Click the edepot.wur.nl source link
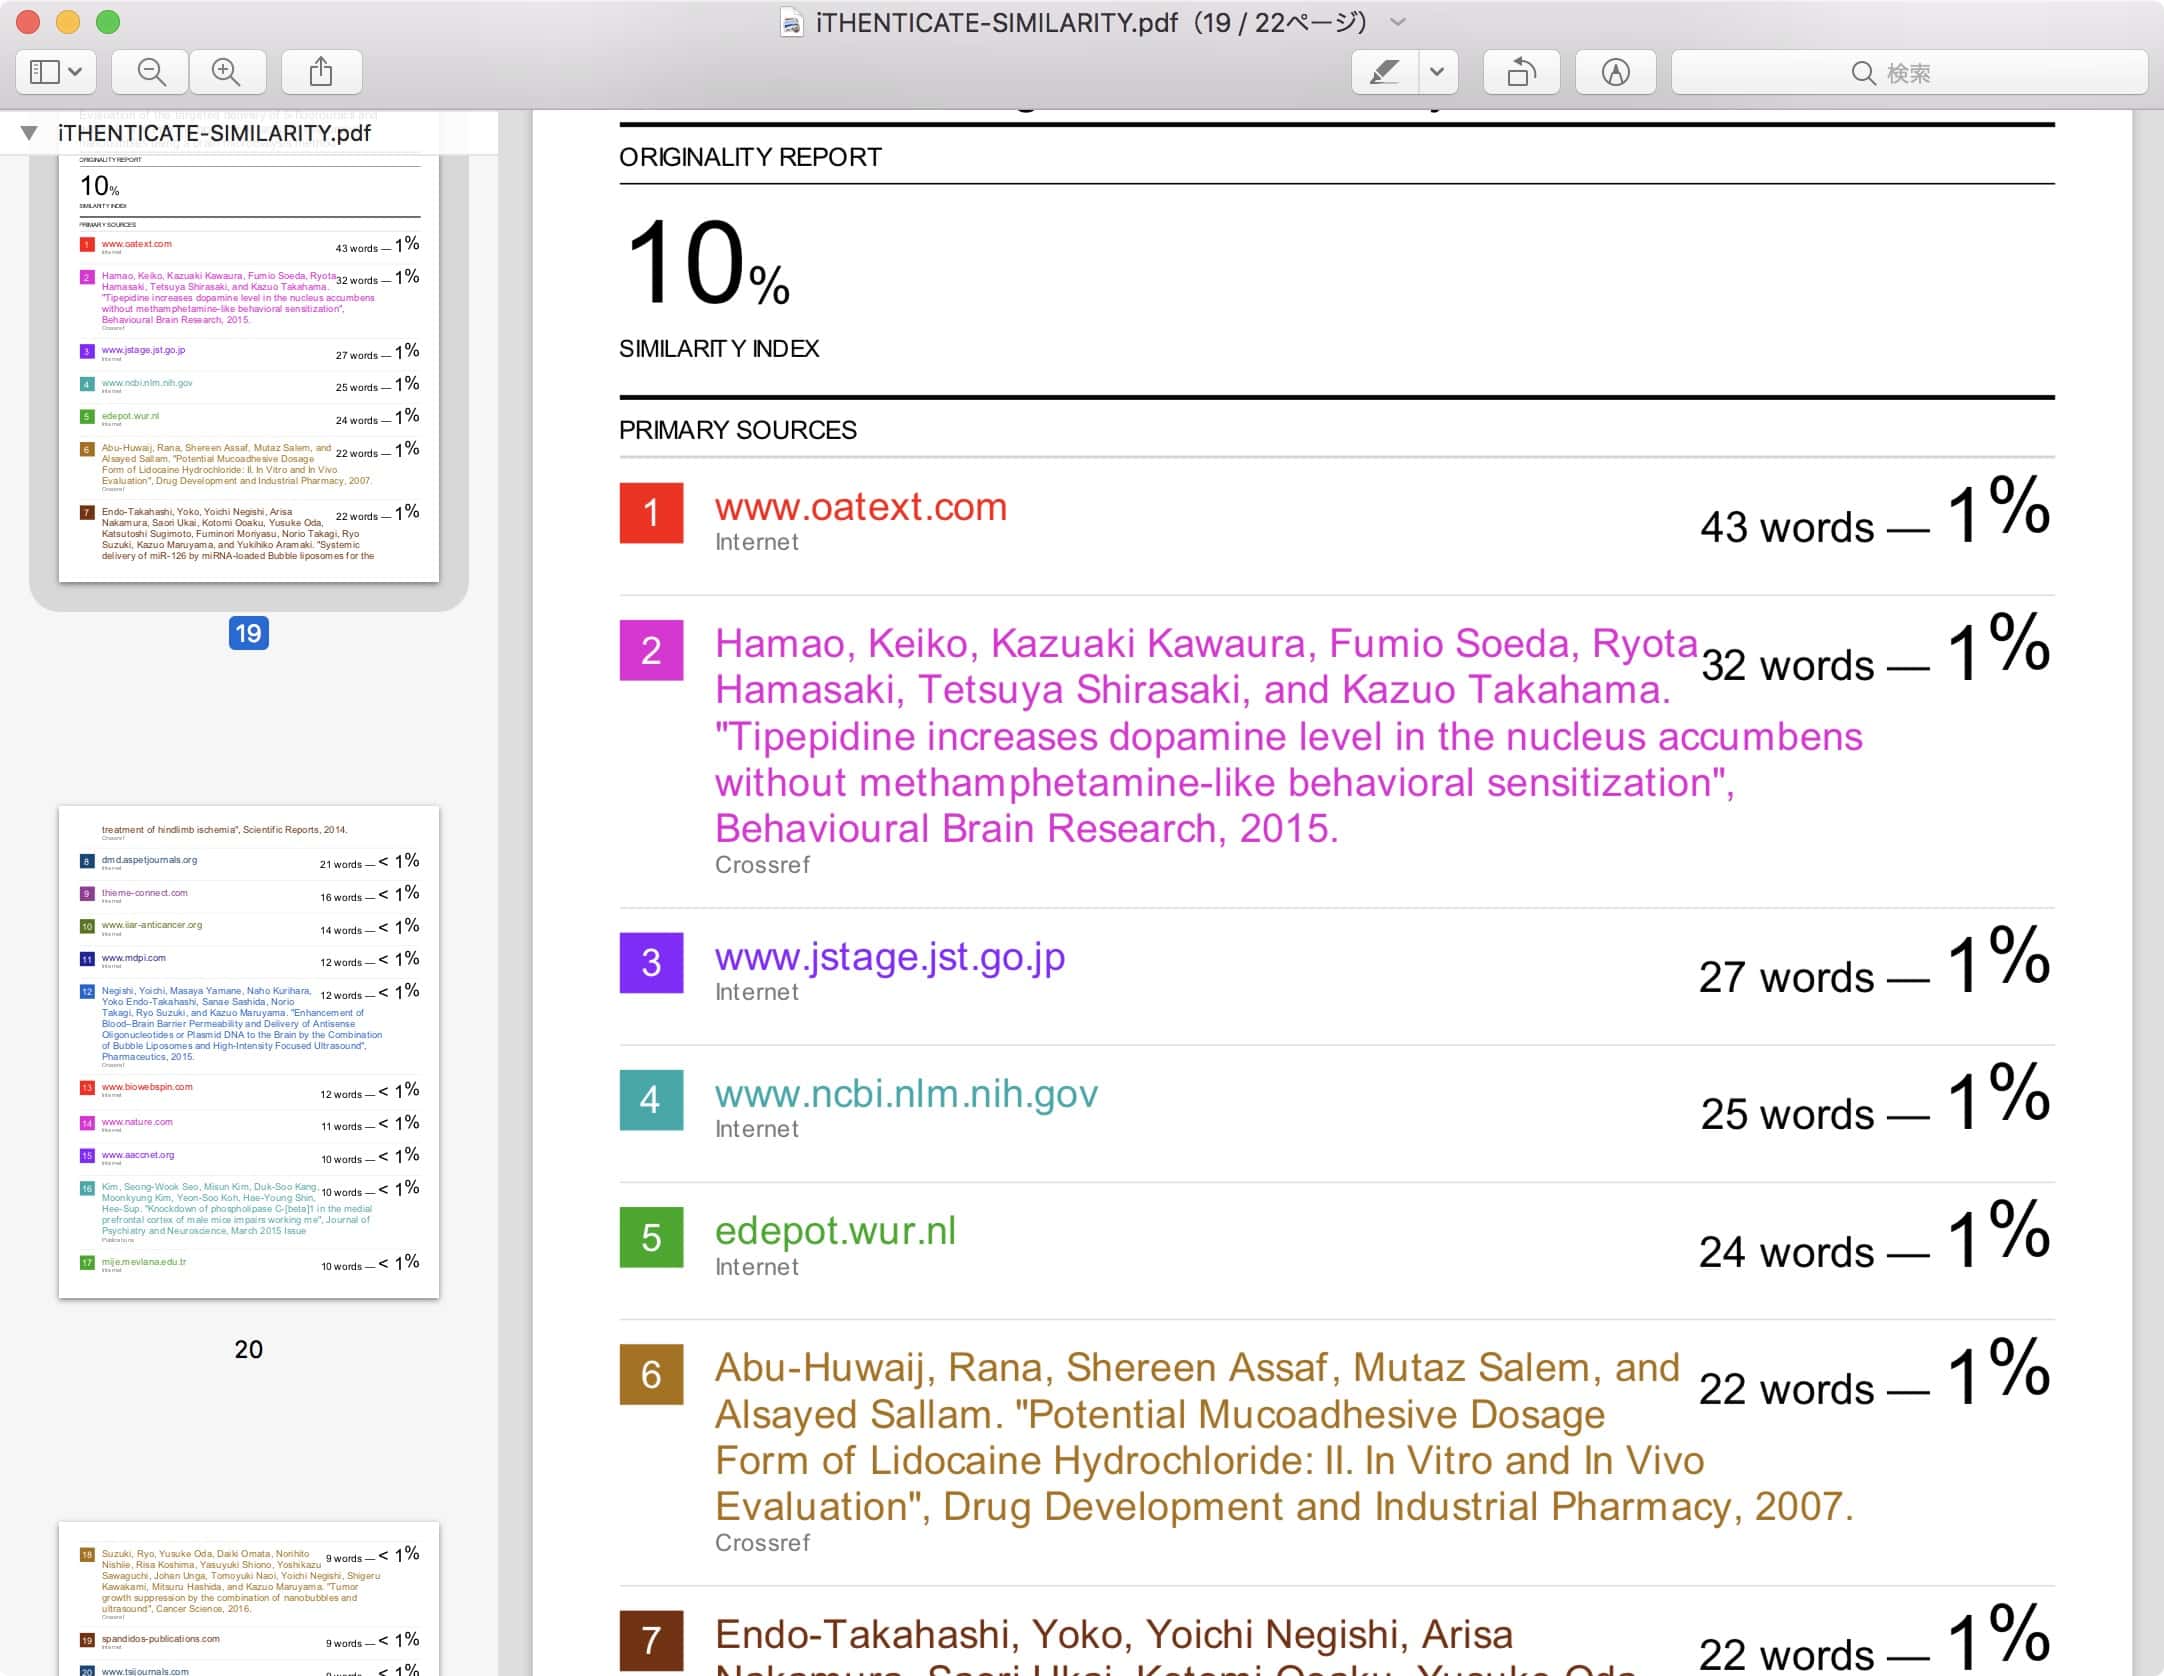Screen dimensions: 2164x1676 (835, 1231)
